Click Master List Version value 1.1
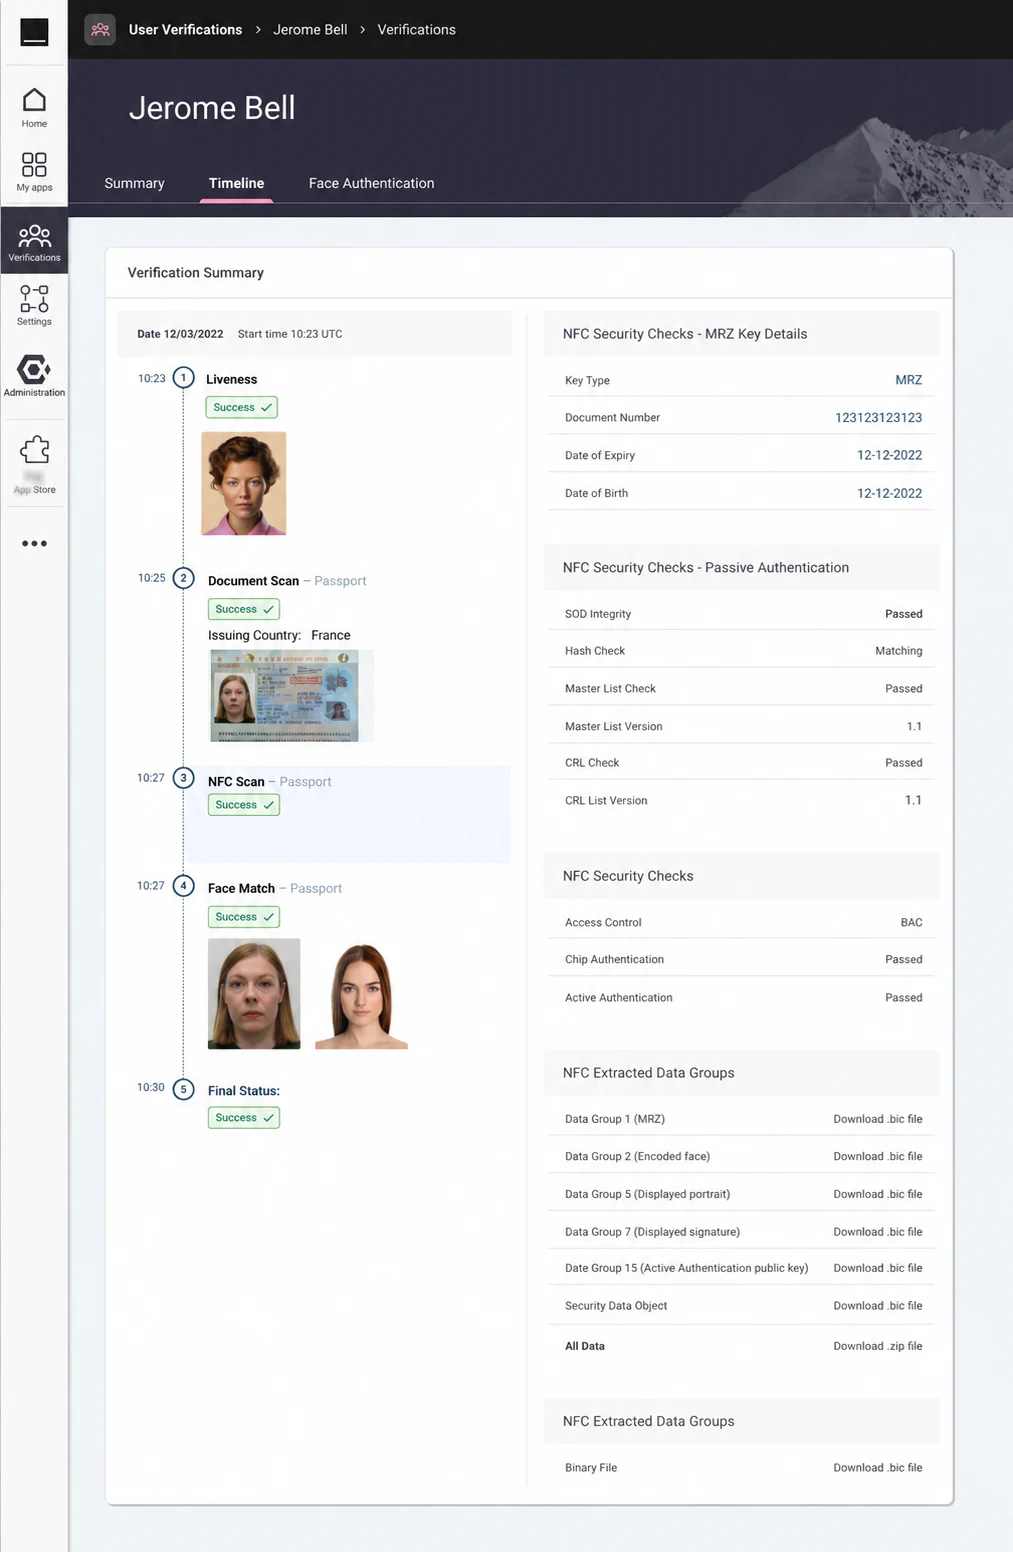Image resolution: width=1013 pixels, height=1552 pixels. (914, 726)
